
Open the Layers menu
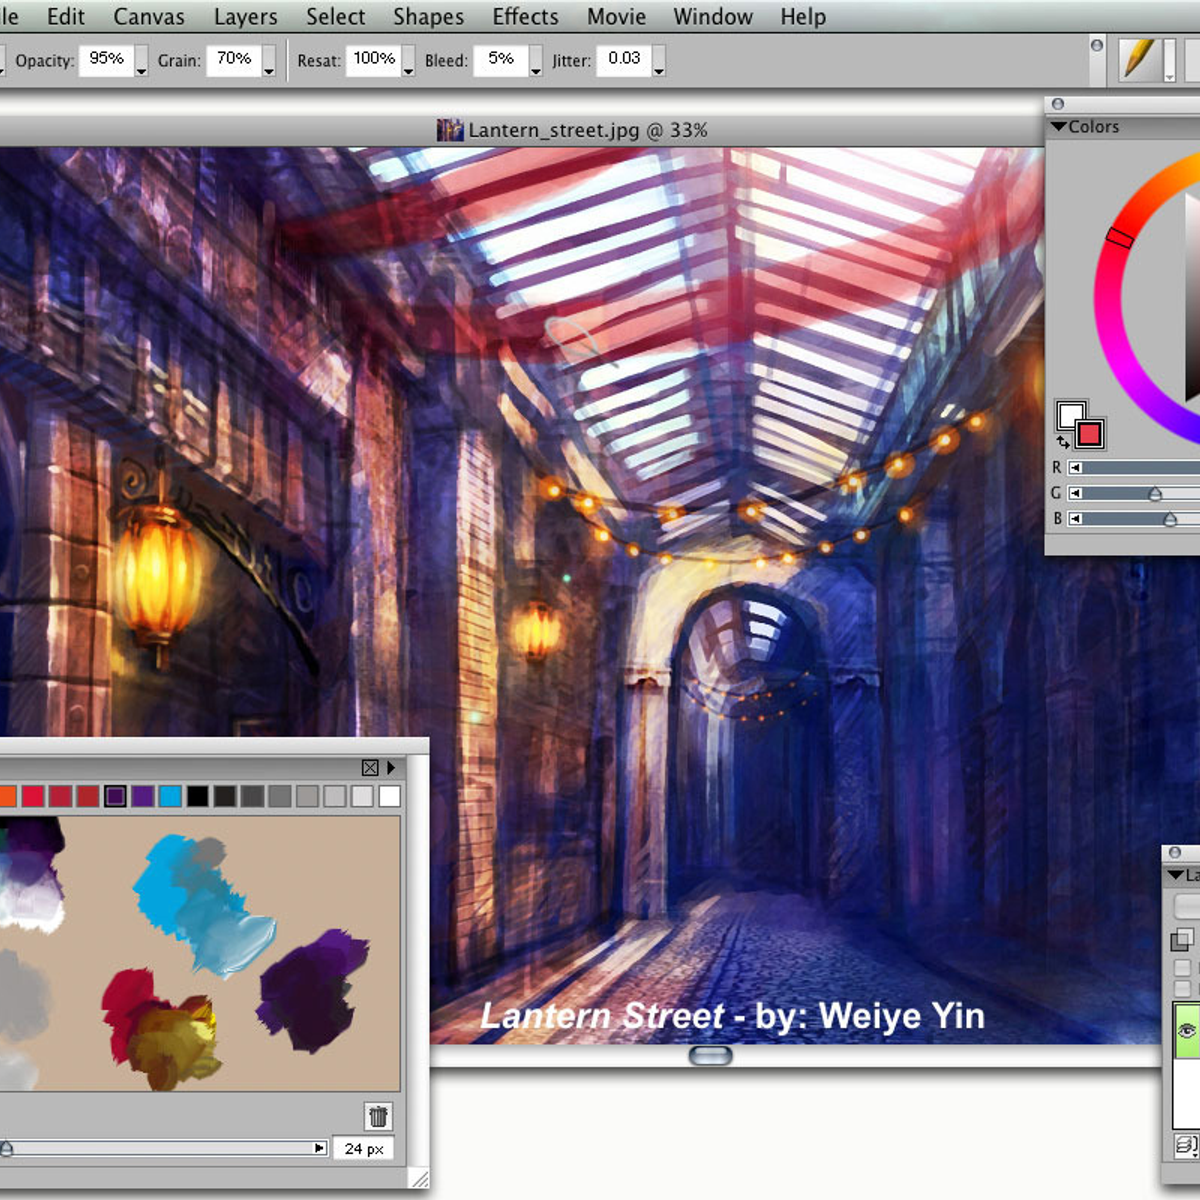tap(244, 16)
